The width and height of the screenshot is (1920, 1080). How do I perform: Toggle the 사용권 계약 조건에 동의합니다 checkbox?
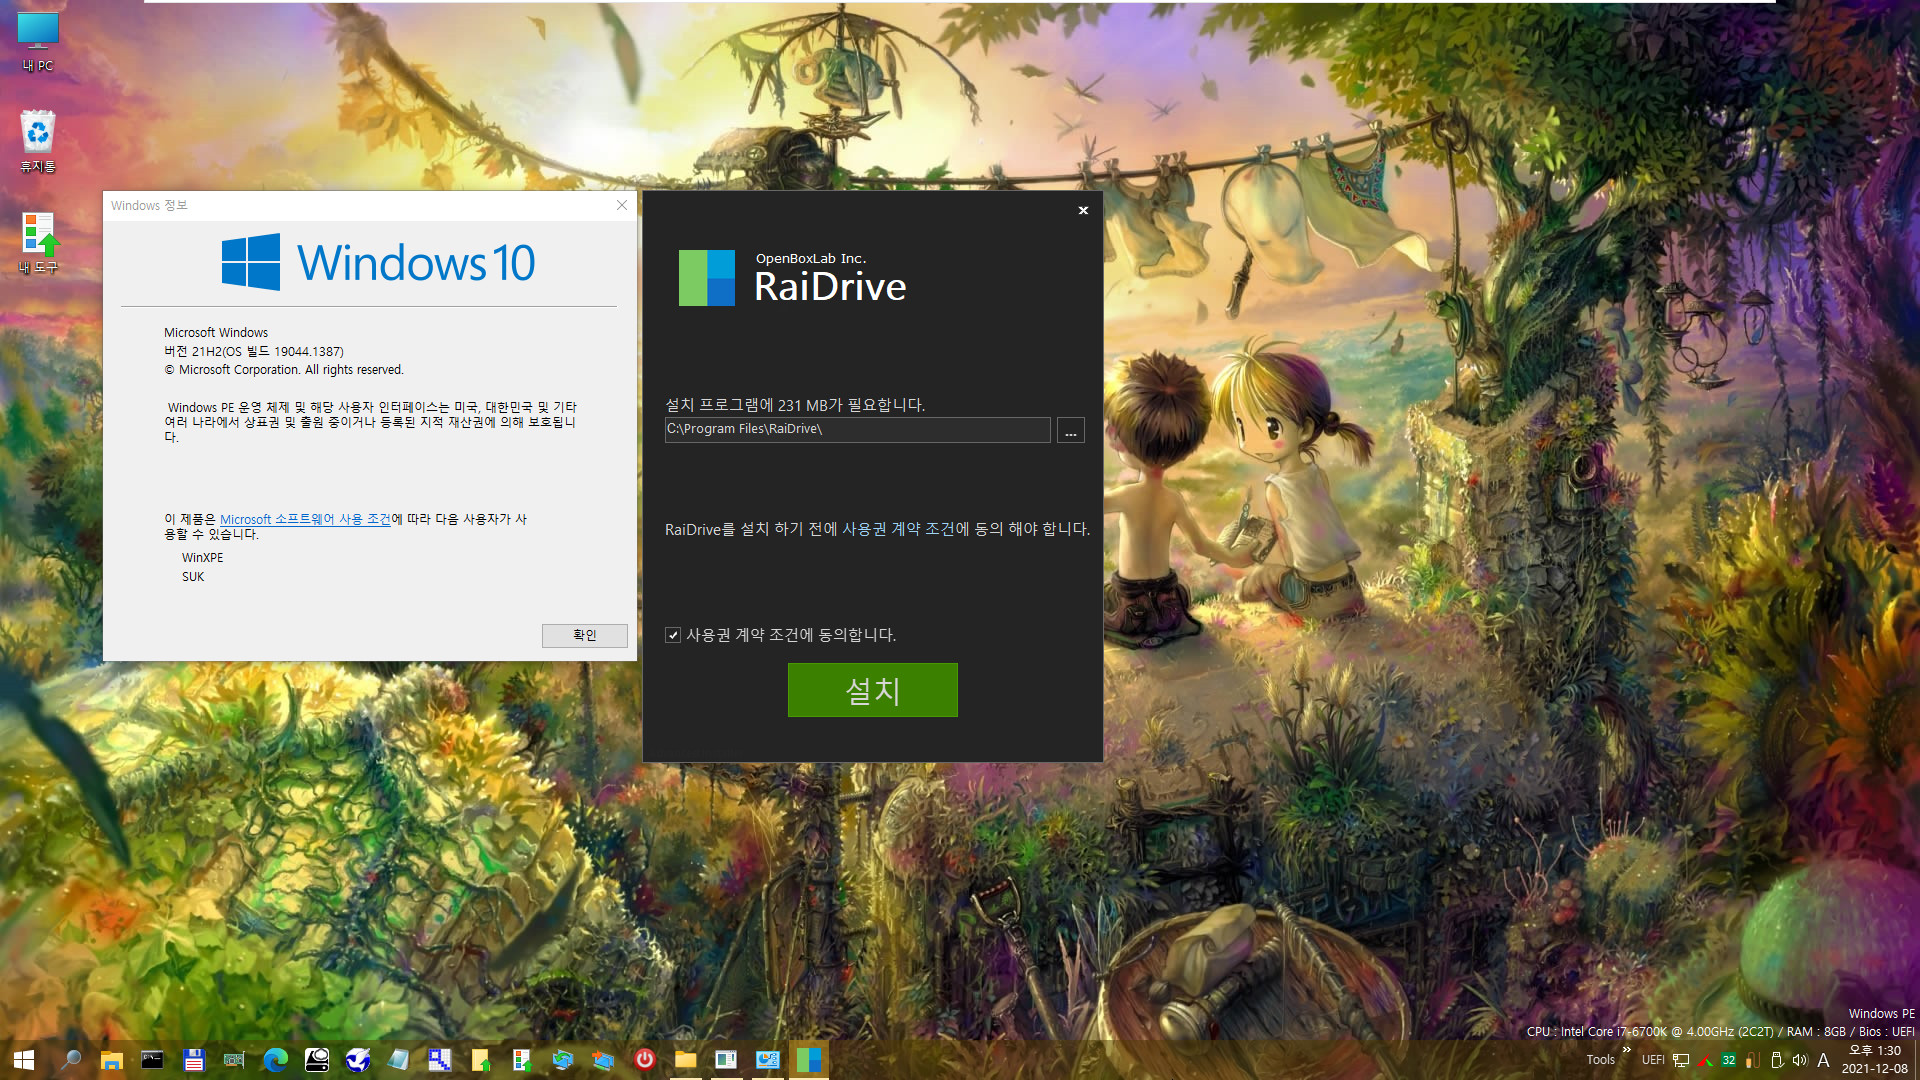point(673,635)
